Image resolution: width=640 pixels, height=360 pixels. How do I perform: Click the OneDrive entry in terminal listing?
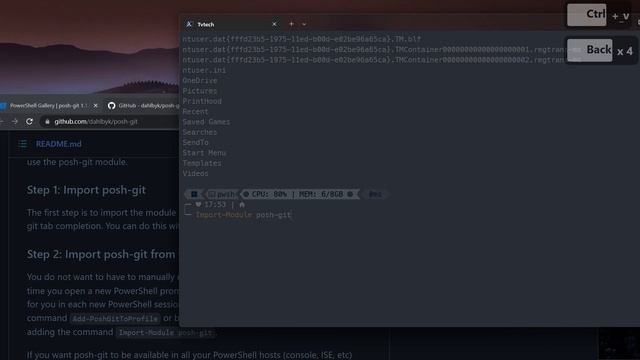[x=200, y=80]
